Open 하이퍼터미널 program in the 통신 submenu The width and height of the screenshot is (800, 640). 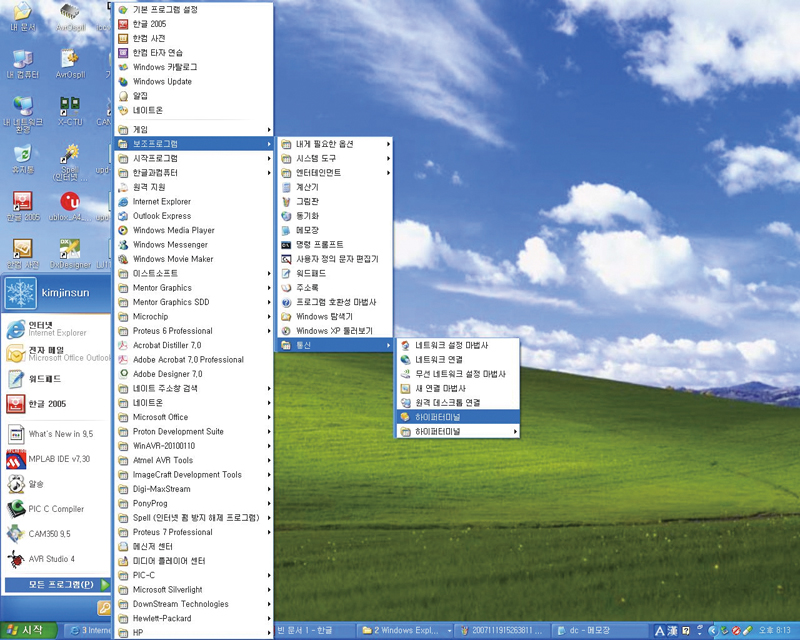[458, 417]
